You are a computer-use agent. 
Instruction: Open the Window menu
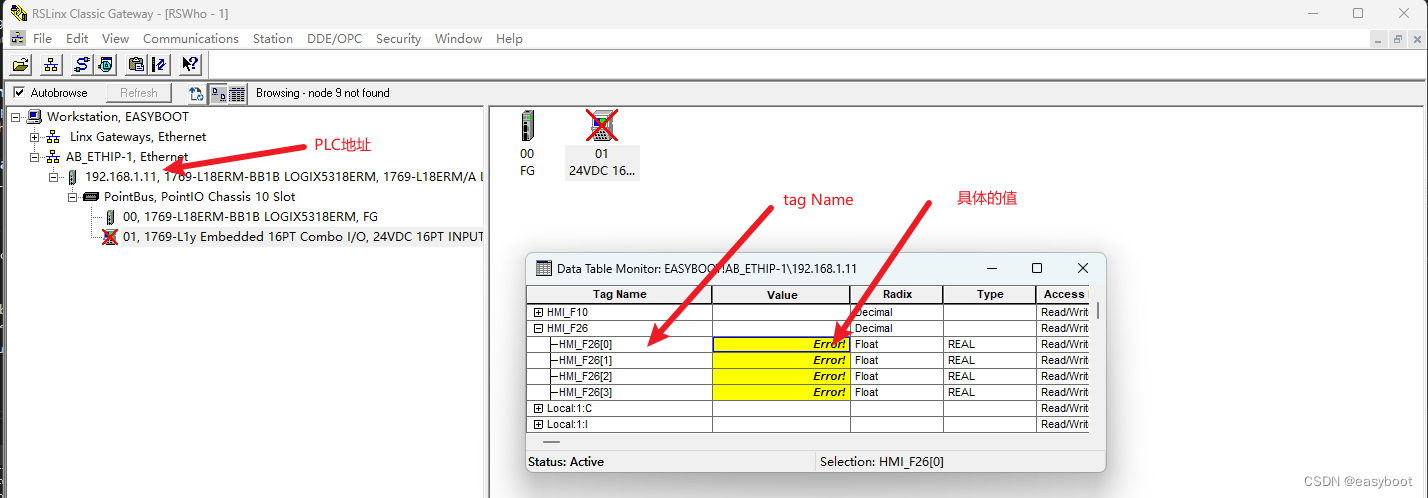tap(458, 38)
